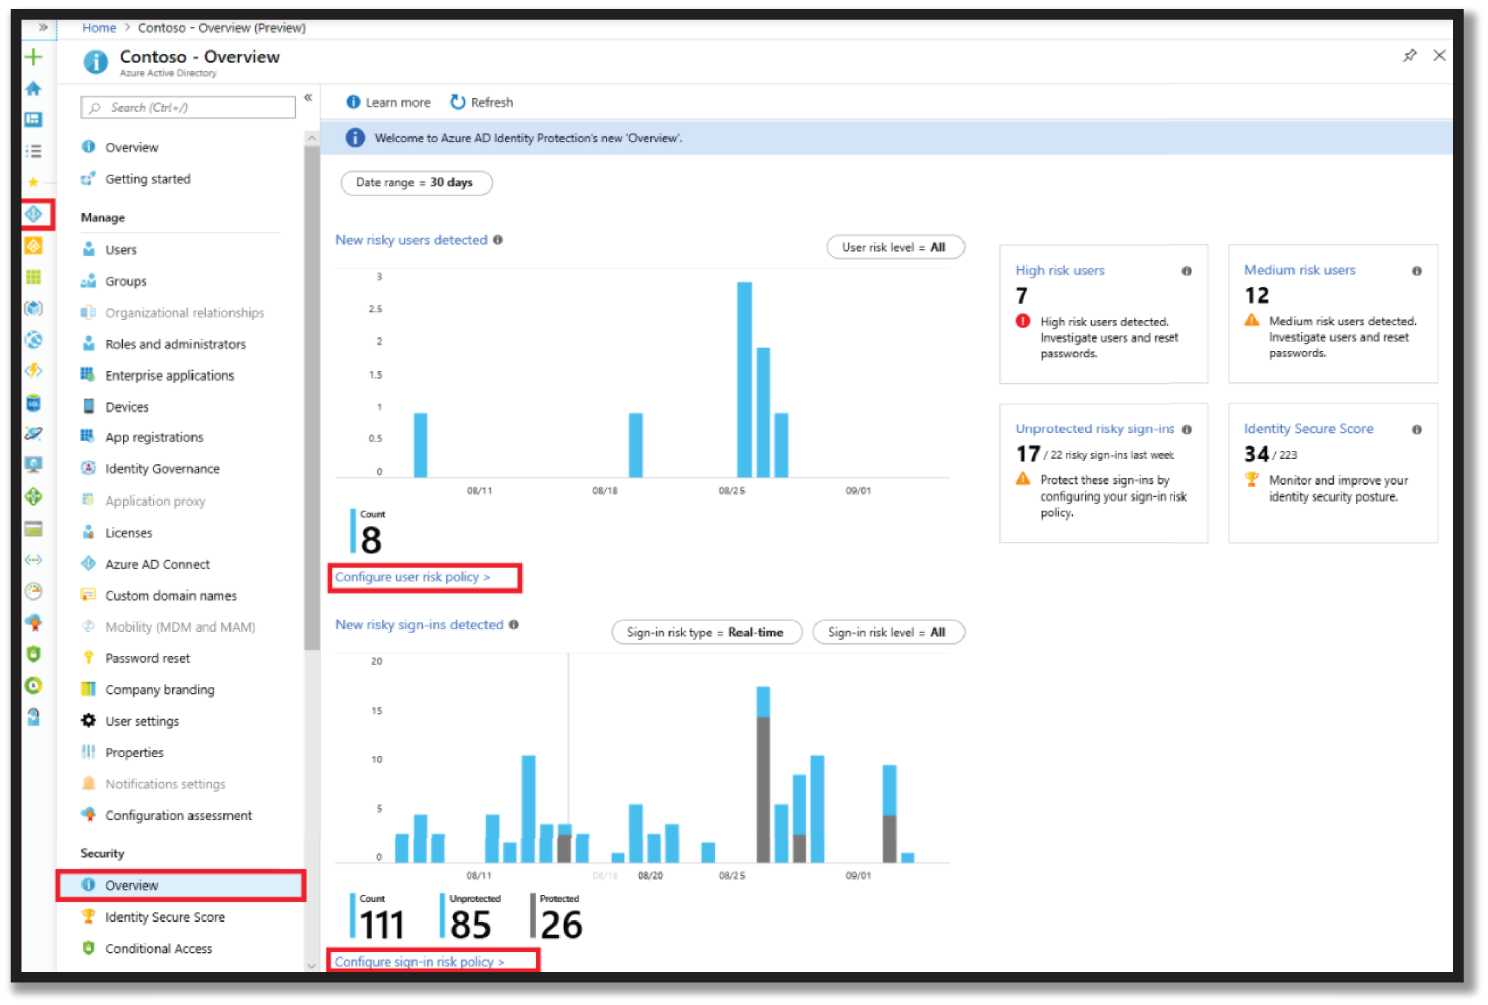The height and width of the screenshot is (1005, 1488).
Task: Click the green plus create resource icon
Action: click(x=33, y=57)
